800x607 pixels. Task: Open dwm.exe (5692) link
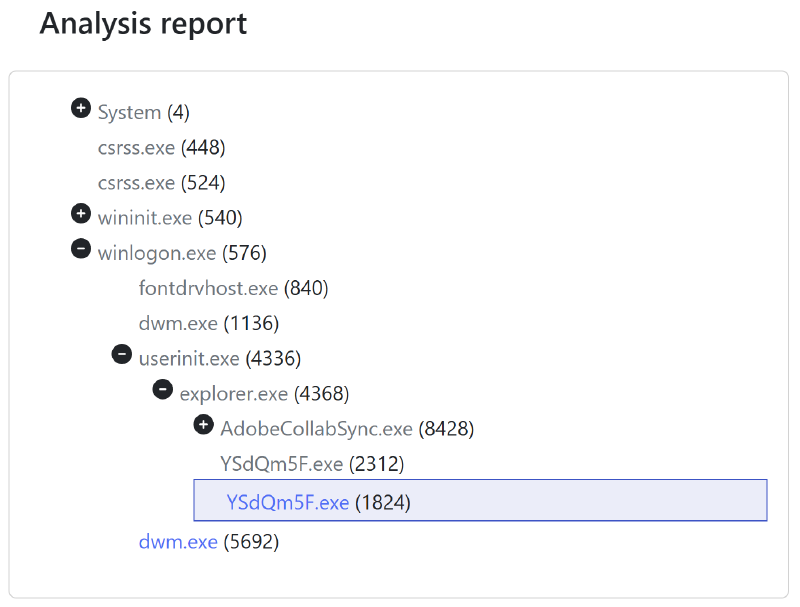click(178, 542)
